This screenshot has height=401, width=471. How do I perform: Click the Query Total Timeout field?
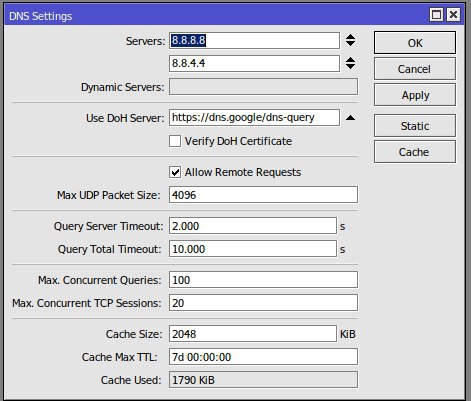[x=253, y=249]
